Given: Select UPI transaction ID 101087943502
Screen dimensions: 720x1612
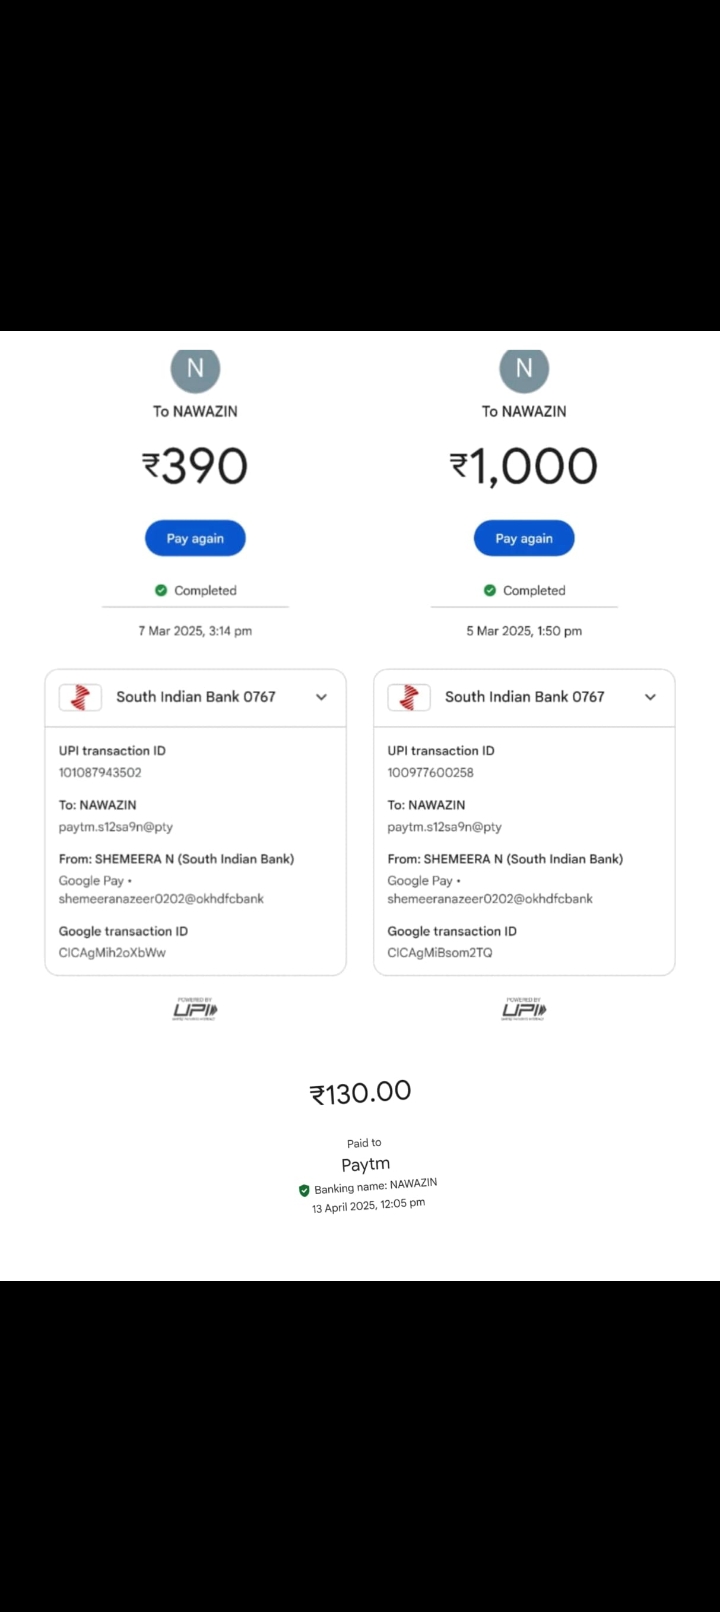Looking at the screenshot, I should [x=100, y=772].
